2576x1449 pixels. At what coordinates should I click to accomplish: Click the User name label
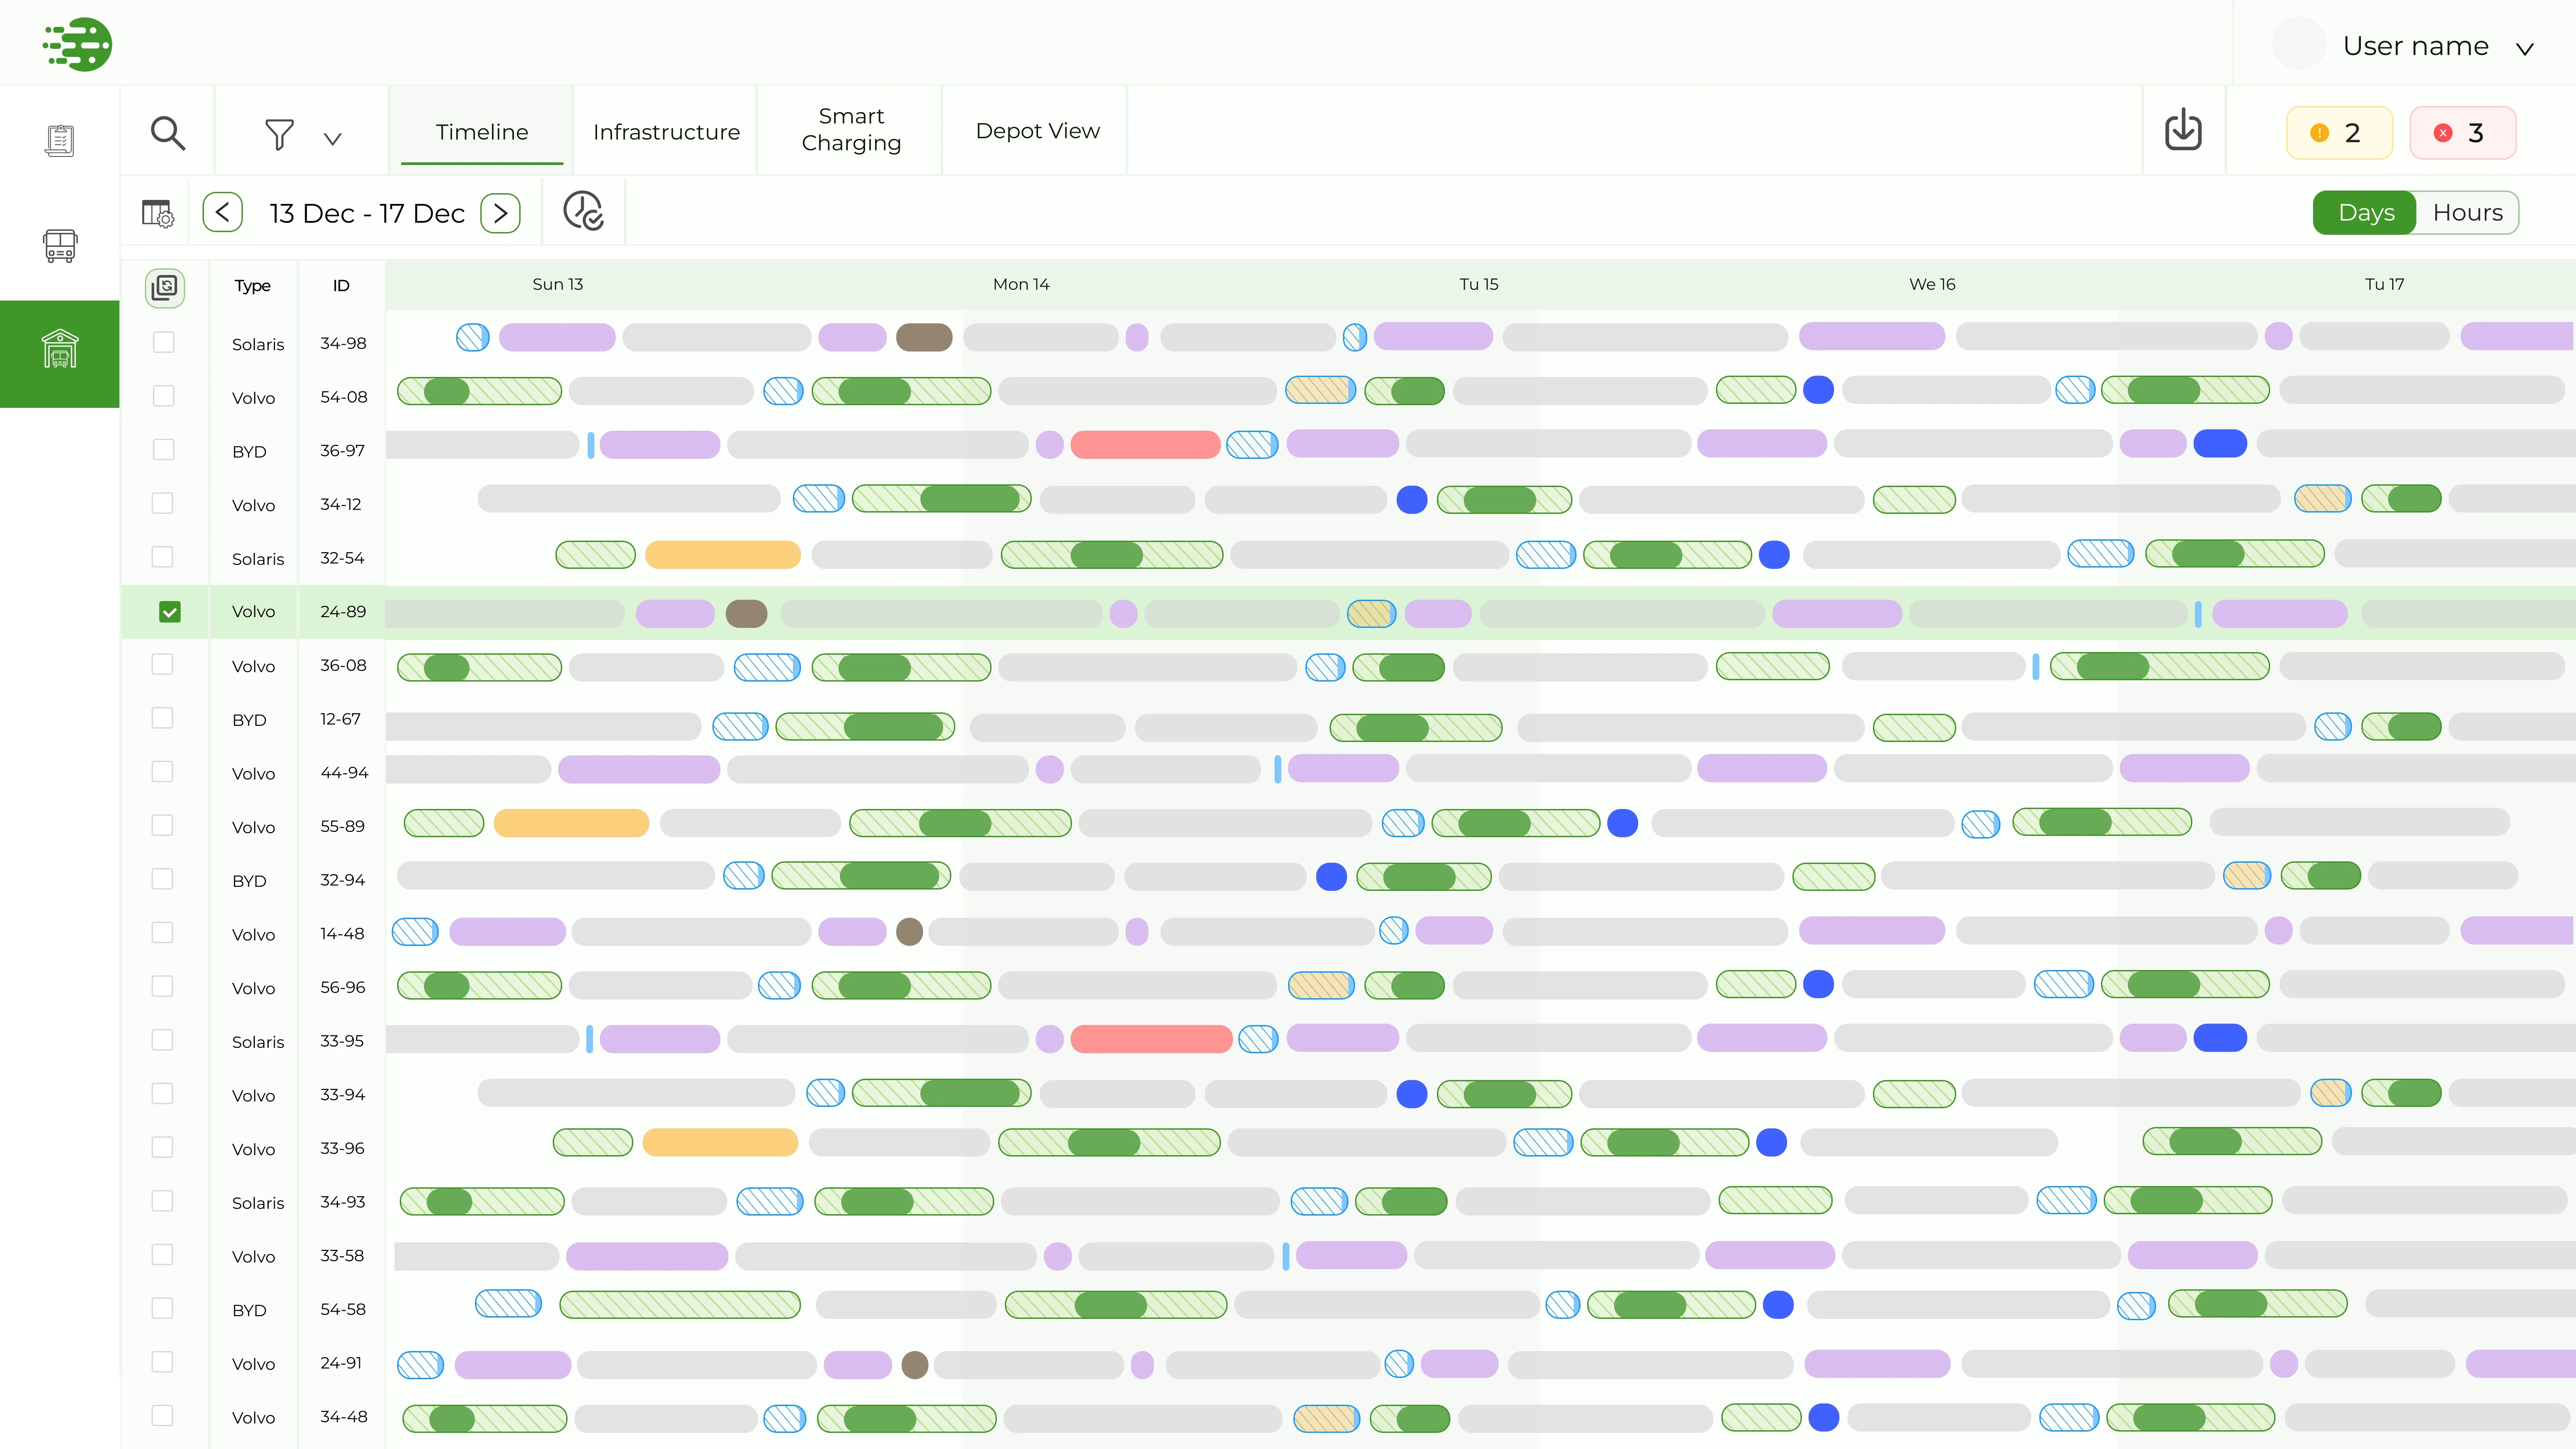[2415, 46]
